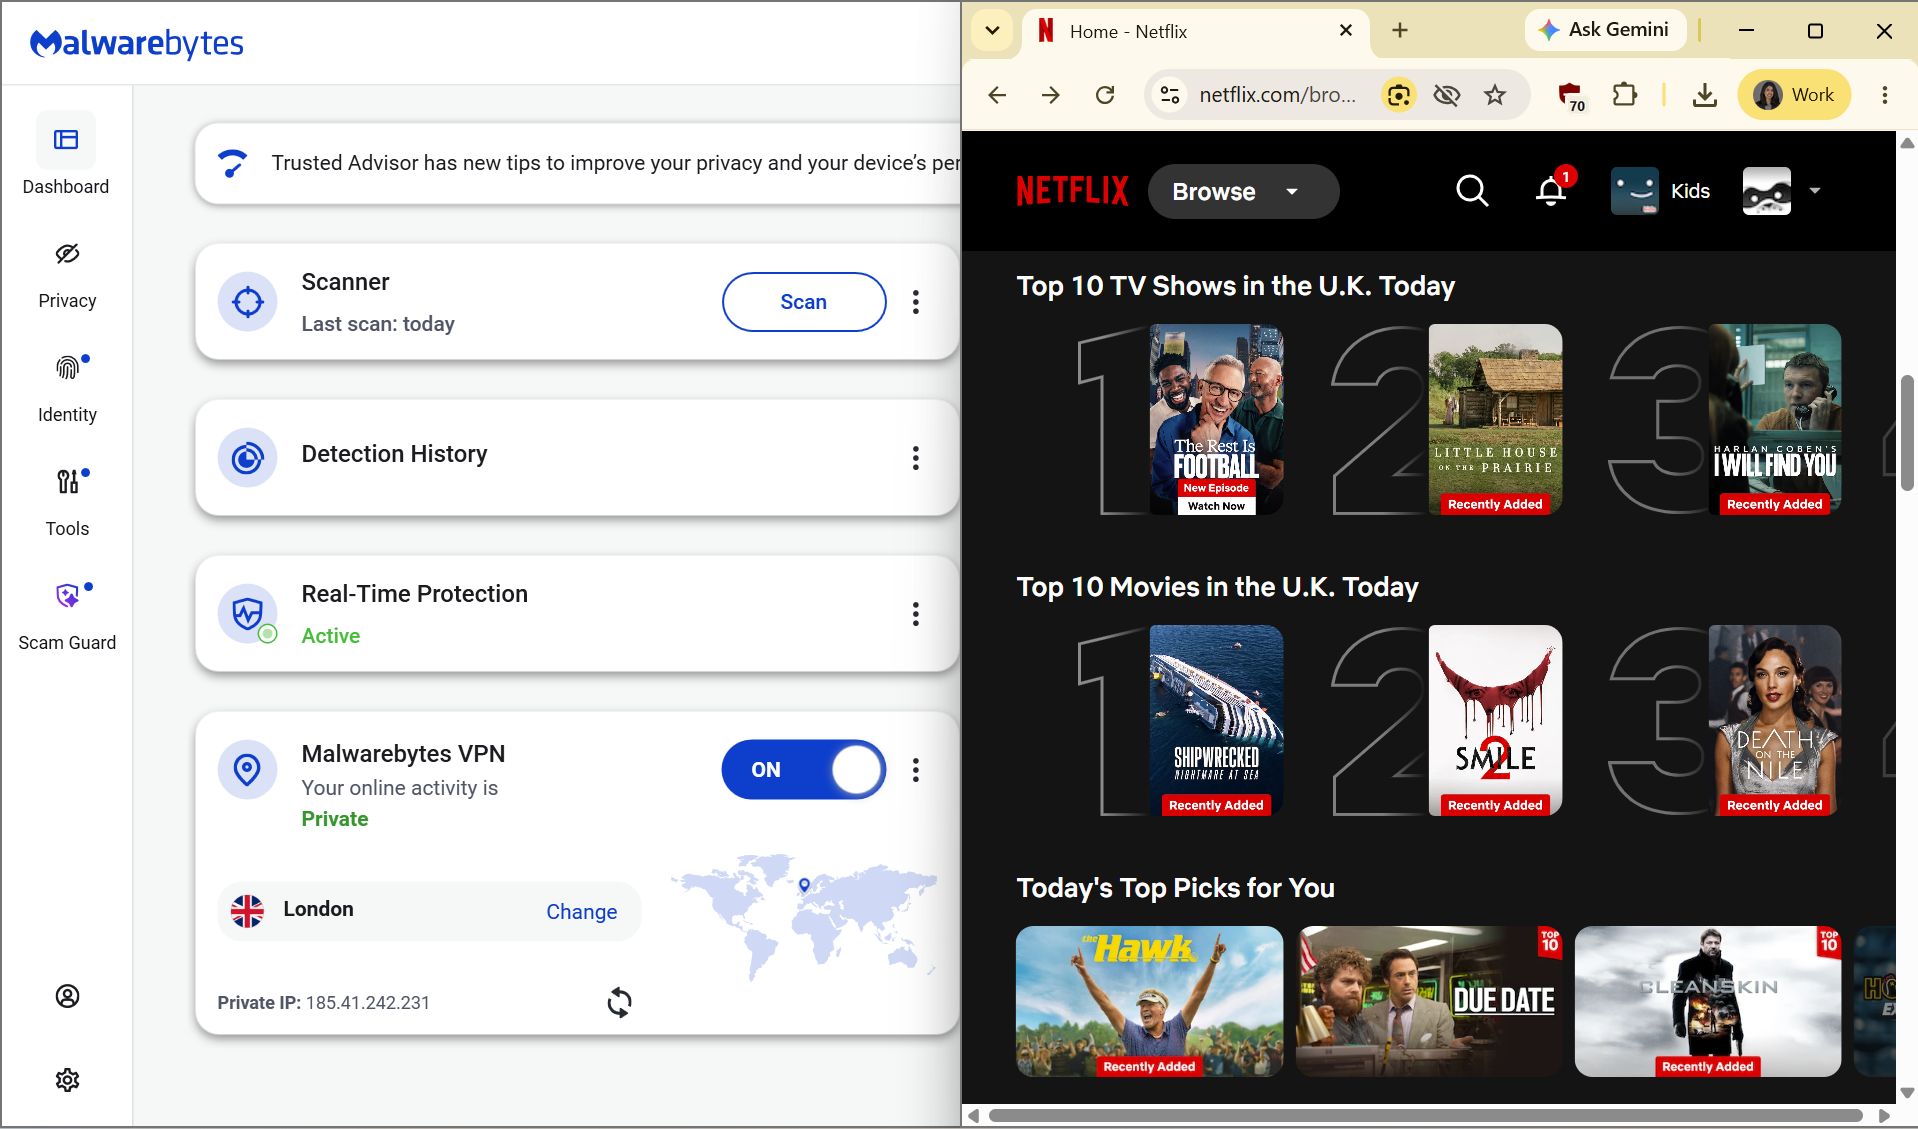Go back in Chrome browser
Viewport: 1918px width, 1129px height.
(997, 95)
